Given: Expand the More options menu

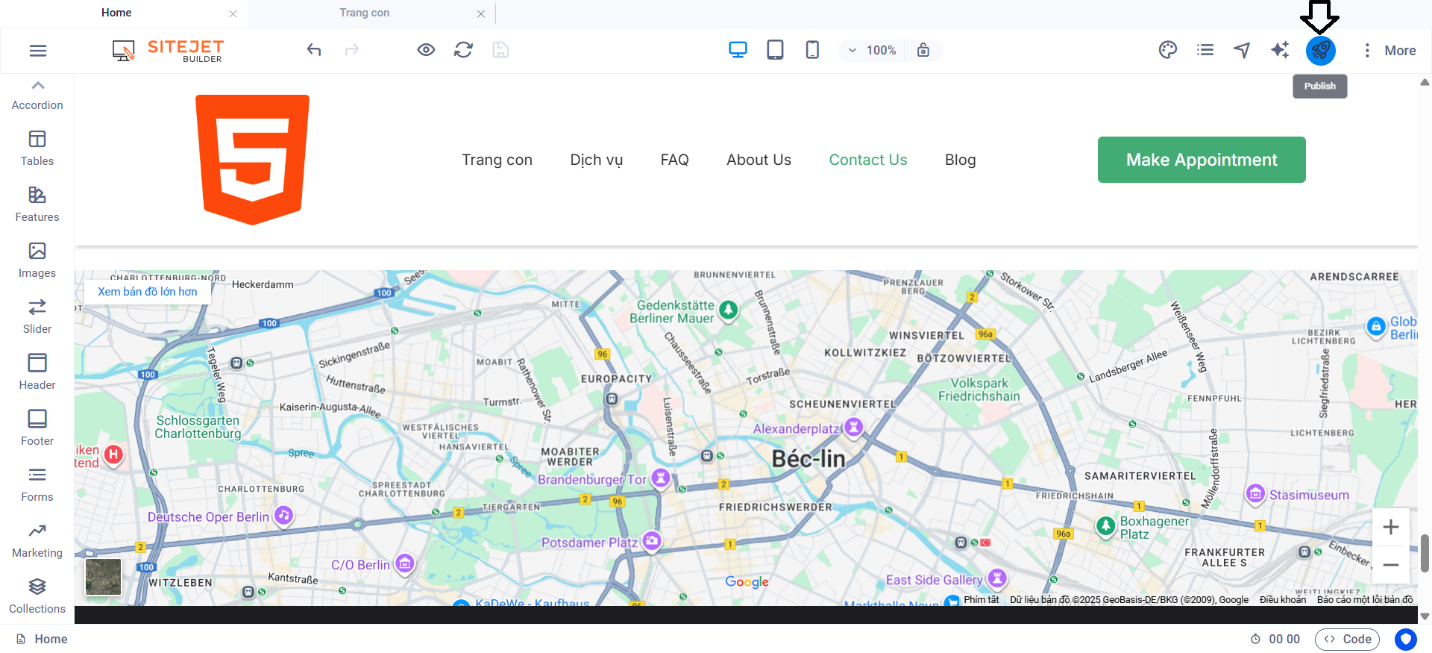Looking at the screenshot, I should coord(1389,50).
